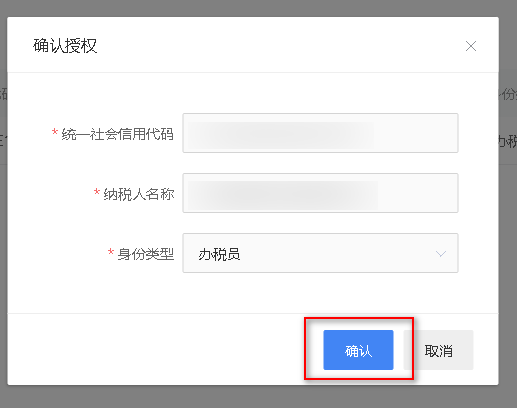Click the blue 确认 button
Image resolution: width=517 pixels, height=408 pixels.
click(x=358, y=350)
